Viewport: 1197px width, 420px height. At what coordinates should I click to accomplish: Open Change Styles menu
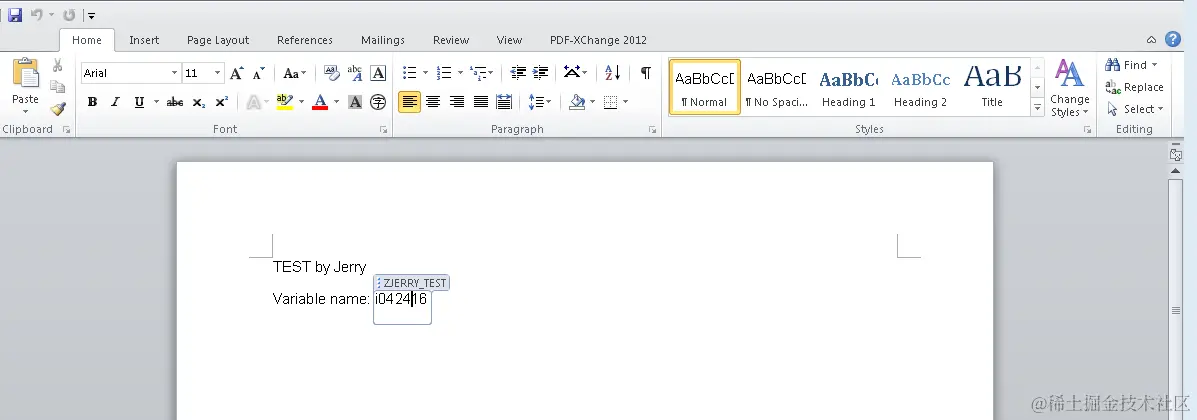point(1070,89)
